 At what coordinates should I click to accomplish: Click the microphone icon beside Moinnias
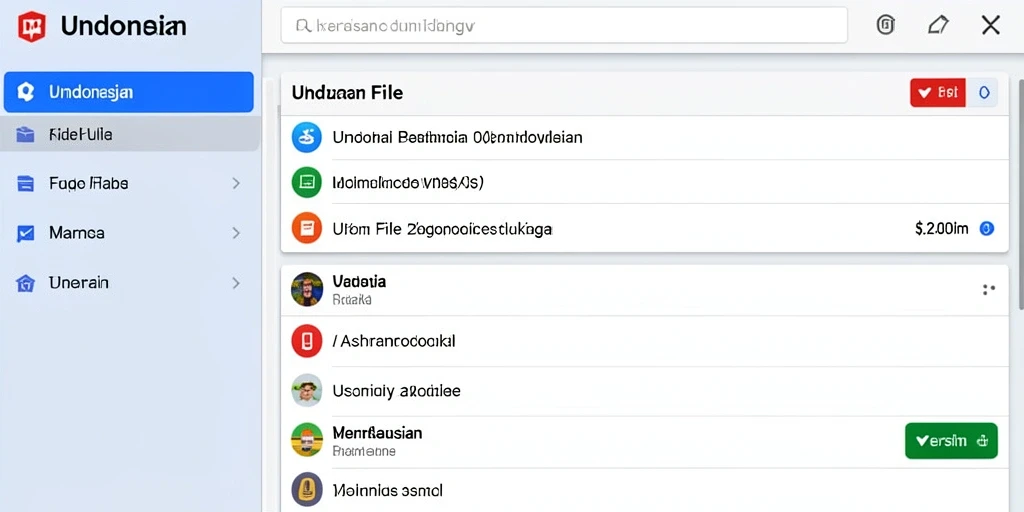click(306, 489)
